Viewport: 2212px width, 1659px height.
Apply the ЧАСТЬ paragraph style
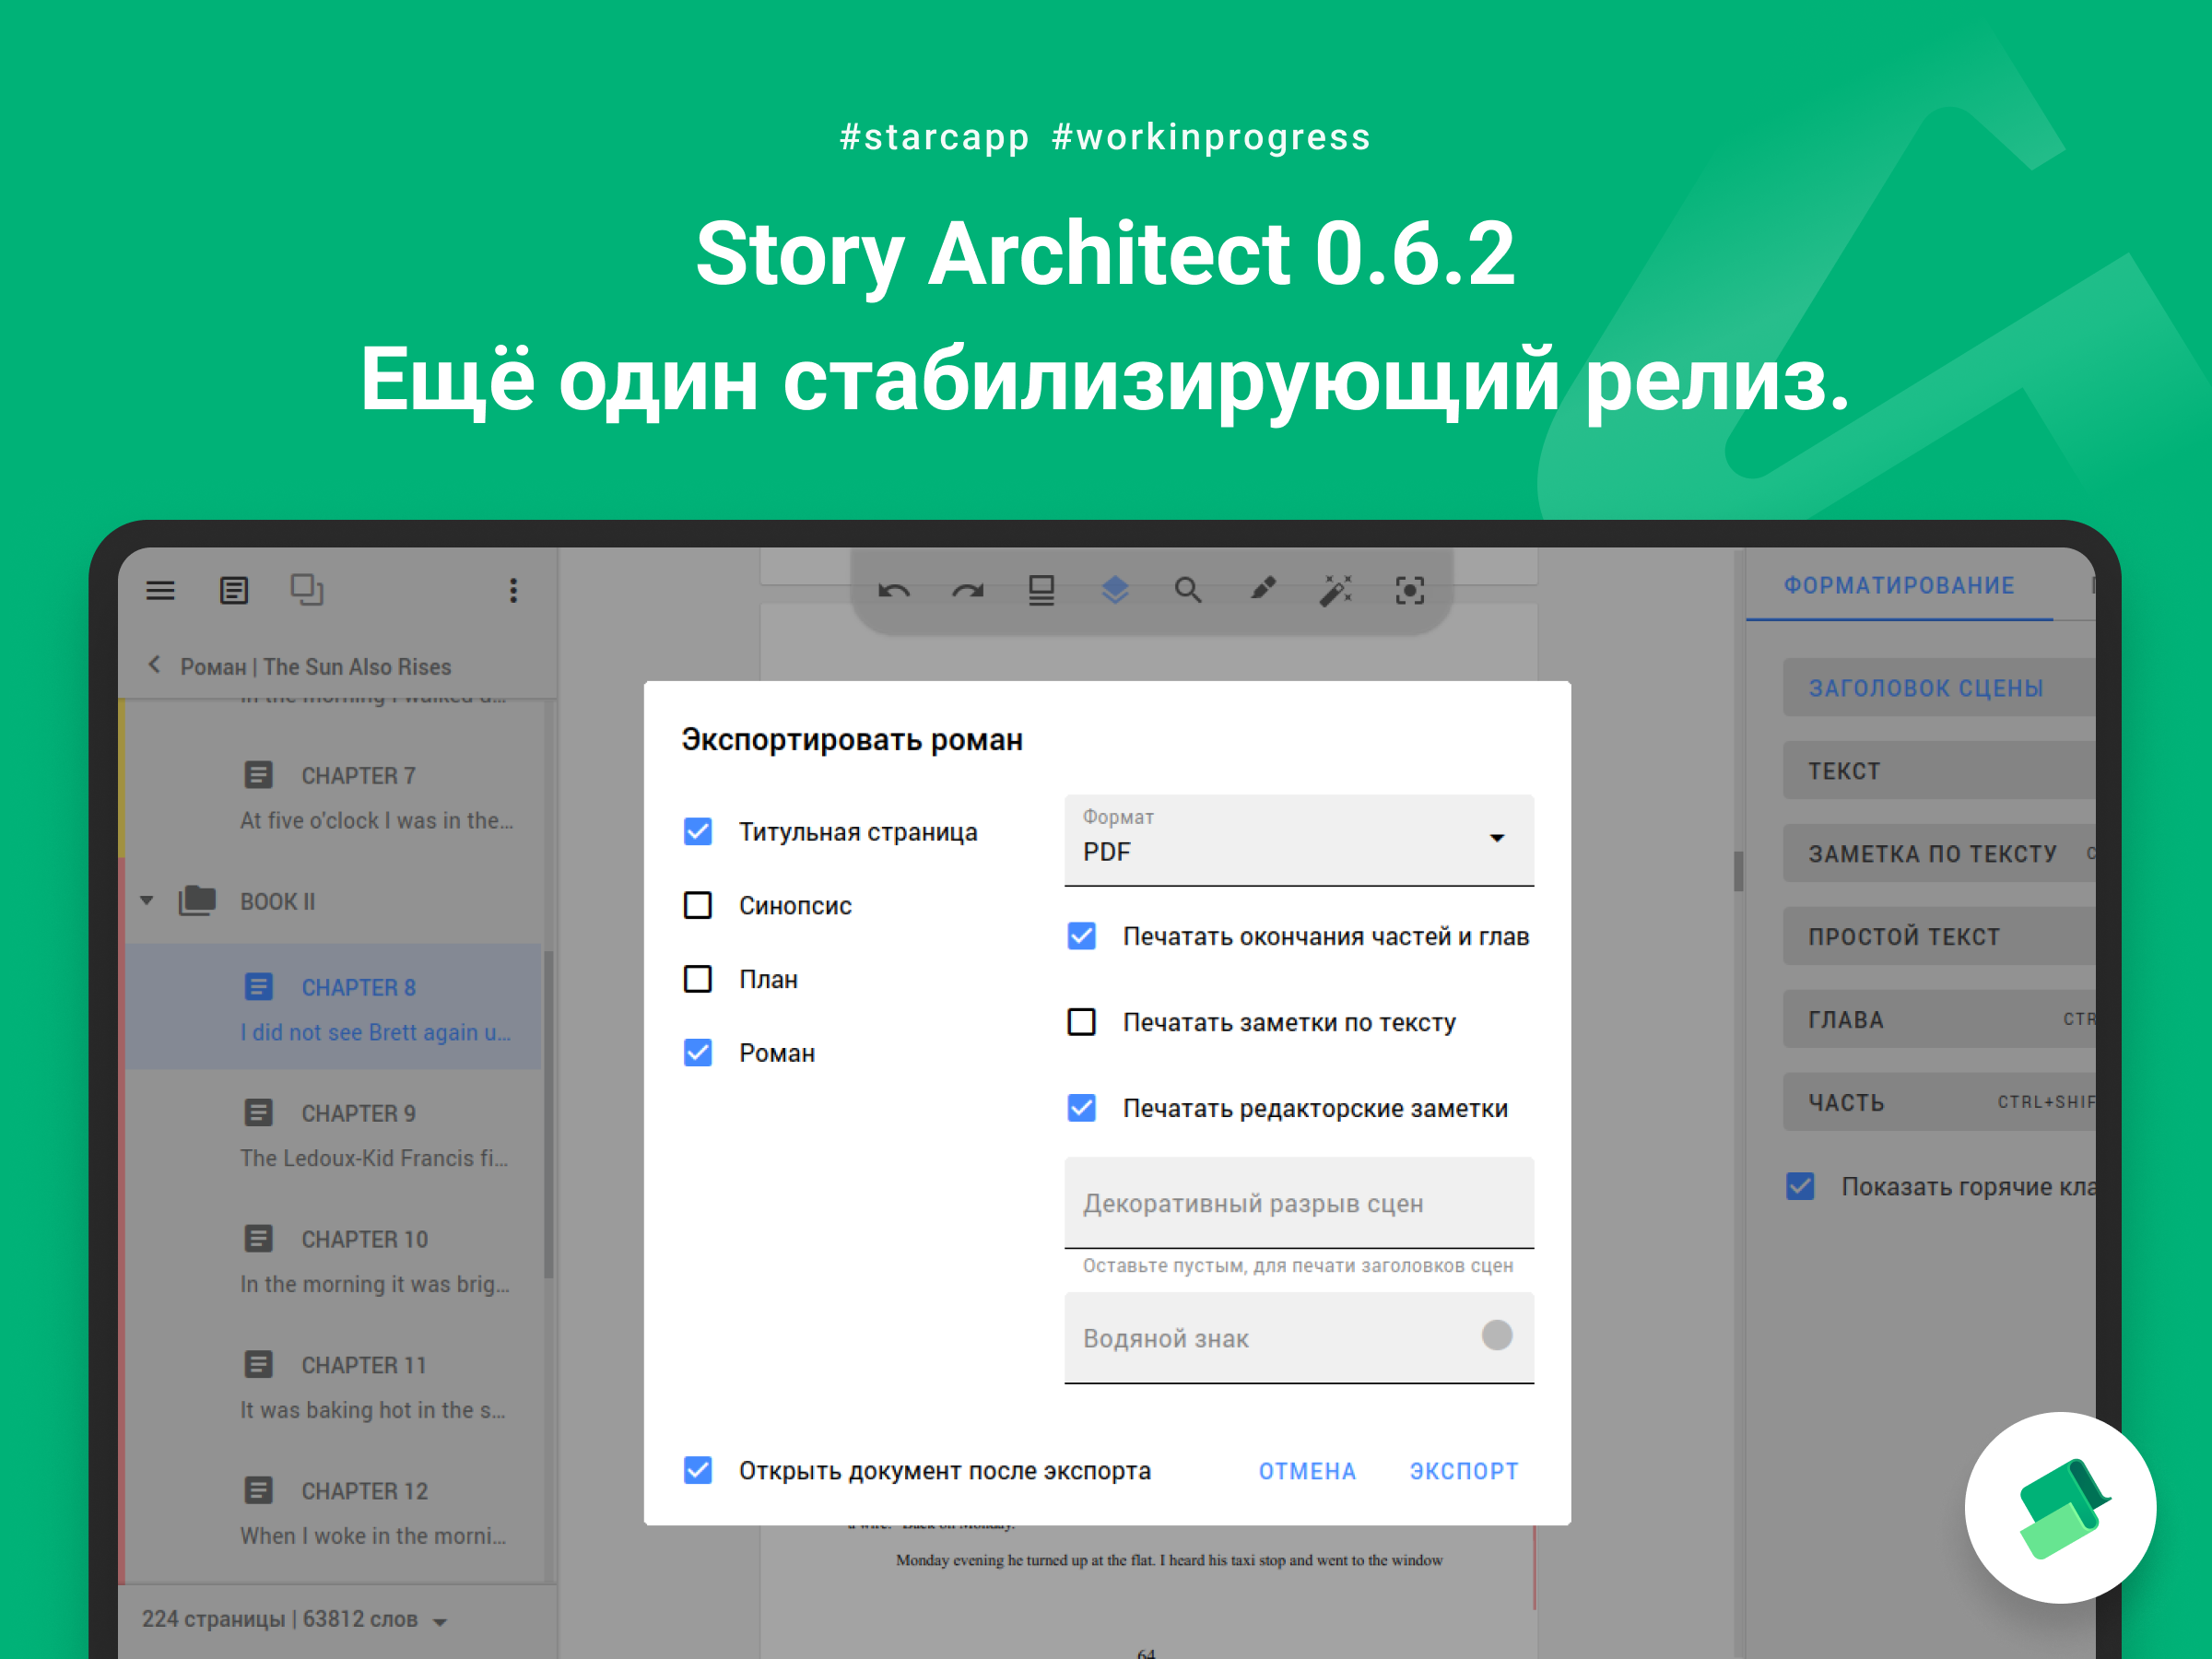pos(1939,1103)
